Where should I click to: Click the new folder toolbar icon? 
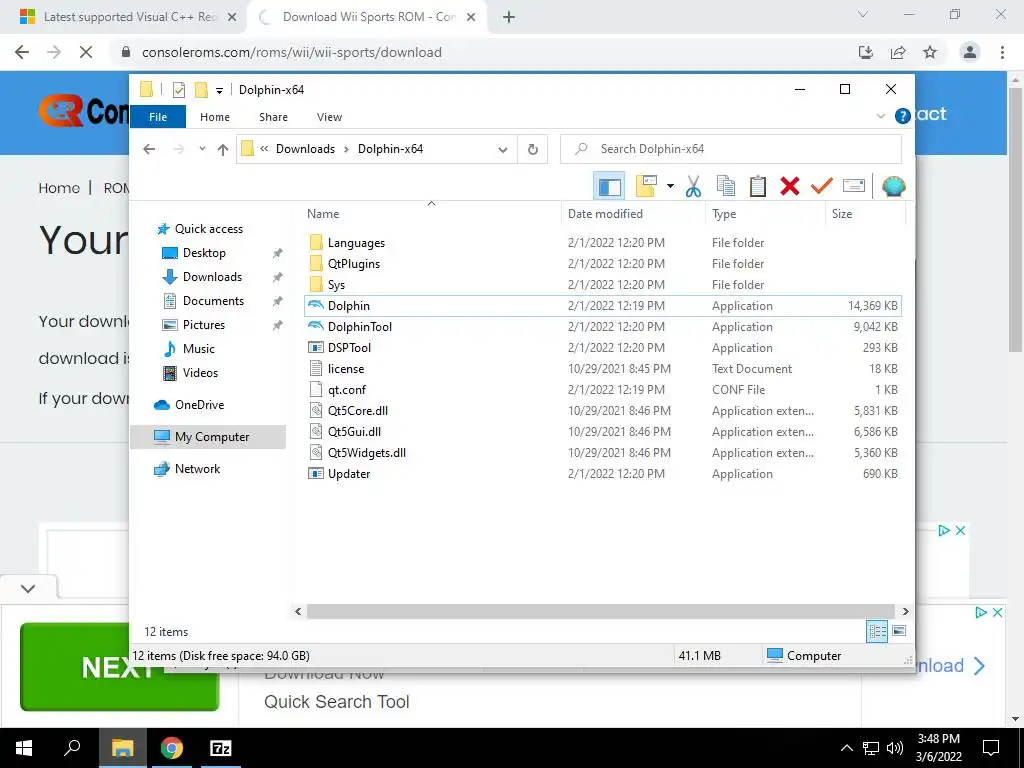coord(645,187)
